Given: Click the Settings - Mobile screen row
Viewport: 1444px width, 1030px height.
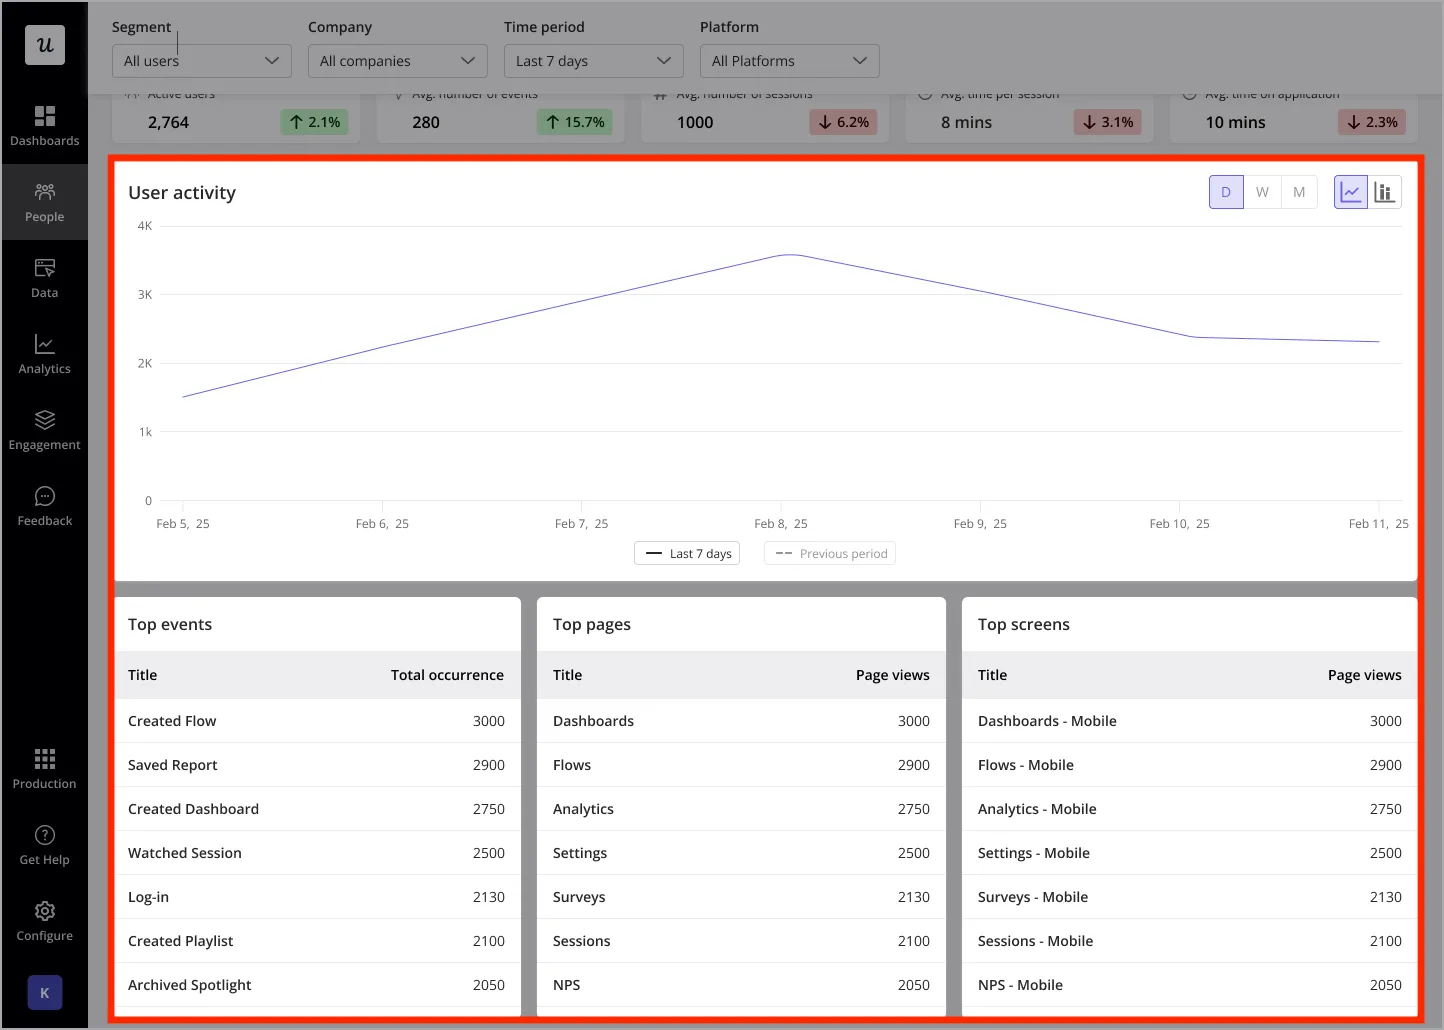Looking at the screenshot, I should pos(1189,853).
